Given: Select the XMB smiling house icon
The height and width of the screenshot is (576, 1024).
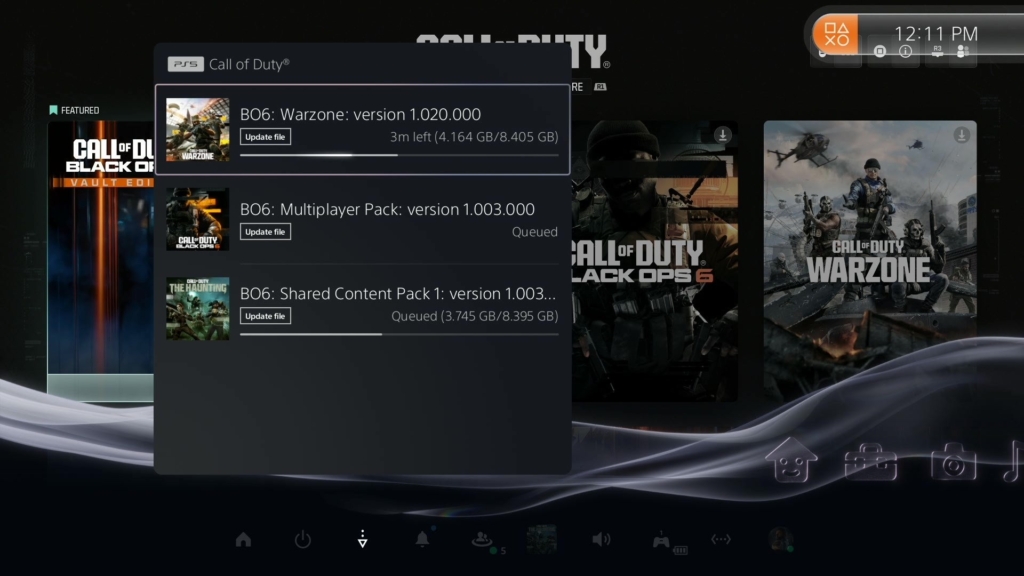Looking at the screenshot, I should point(791,461).
